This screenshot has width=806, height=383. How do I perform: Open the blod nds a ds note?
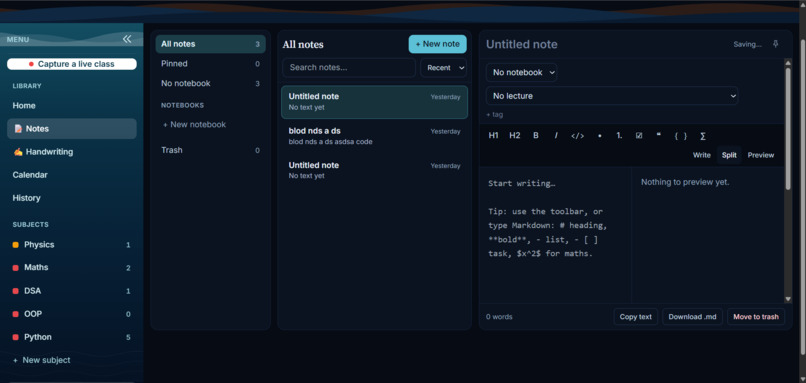click(374, 136)
